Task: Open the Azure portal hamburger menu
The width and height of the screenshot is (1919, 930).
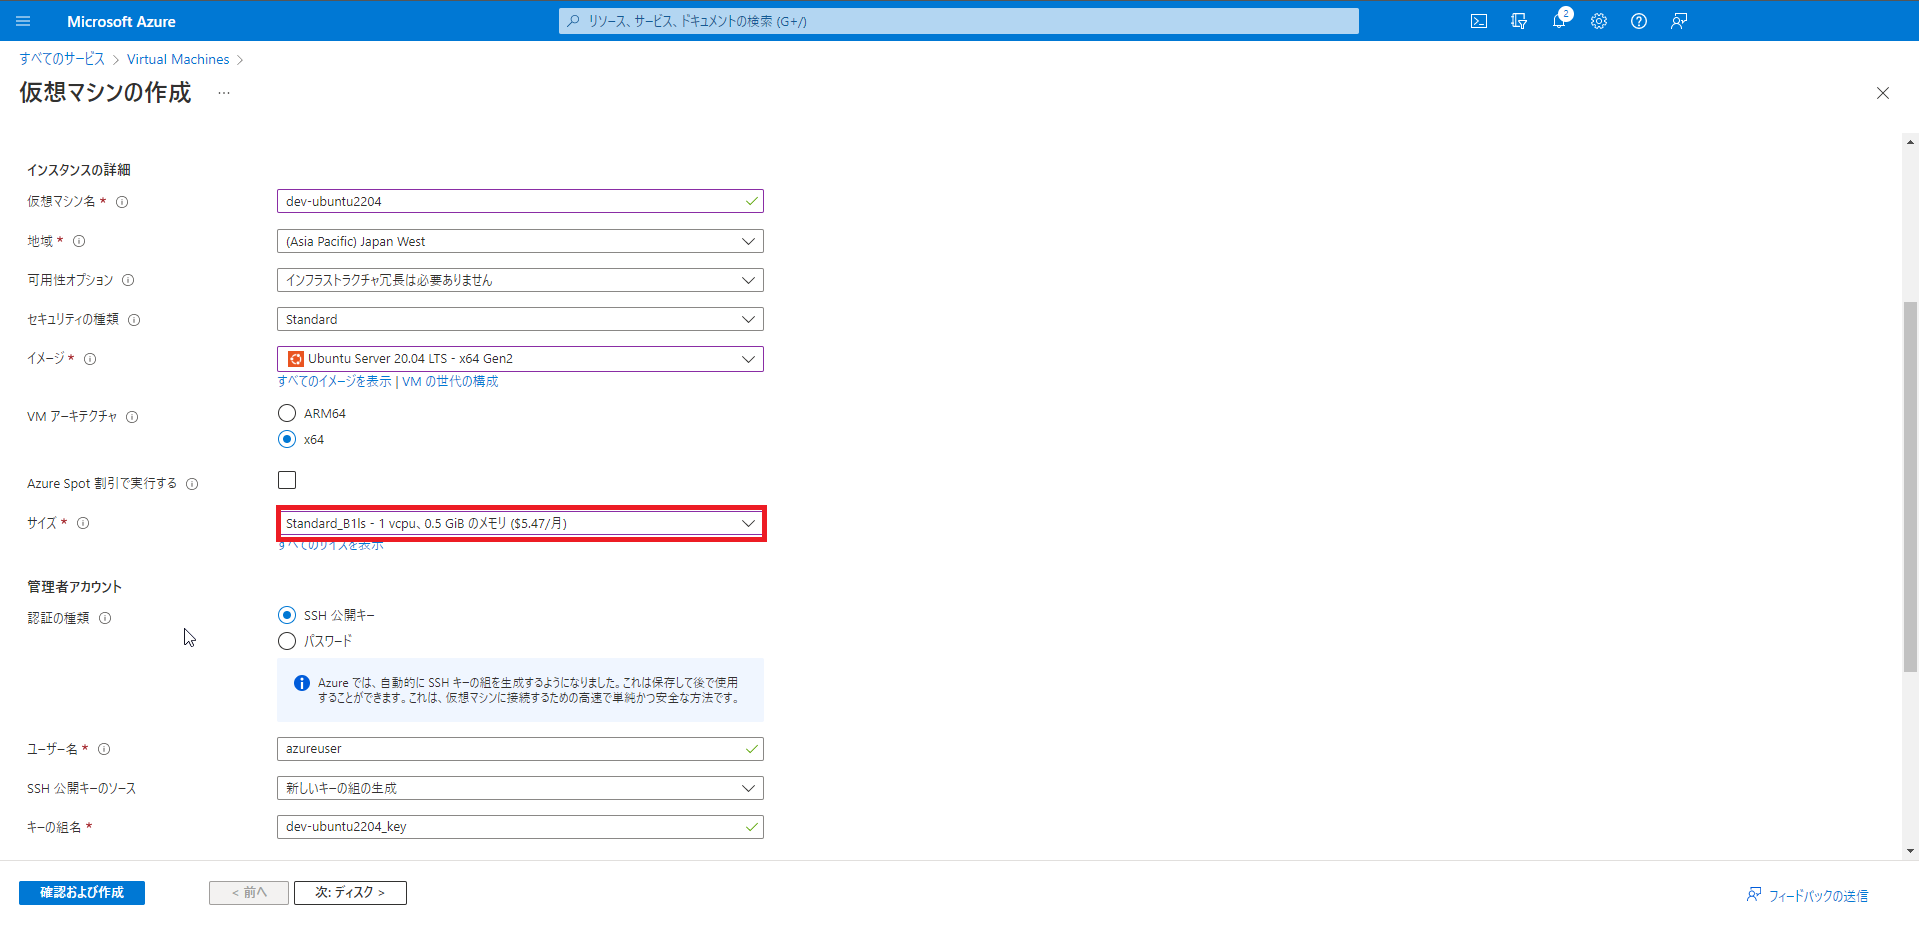Action: pos(23,21)
